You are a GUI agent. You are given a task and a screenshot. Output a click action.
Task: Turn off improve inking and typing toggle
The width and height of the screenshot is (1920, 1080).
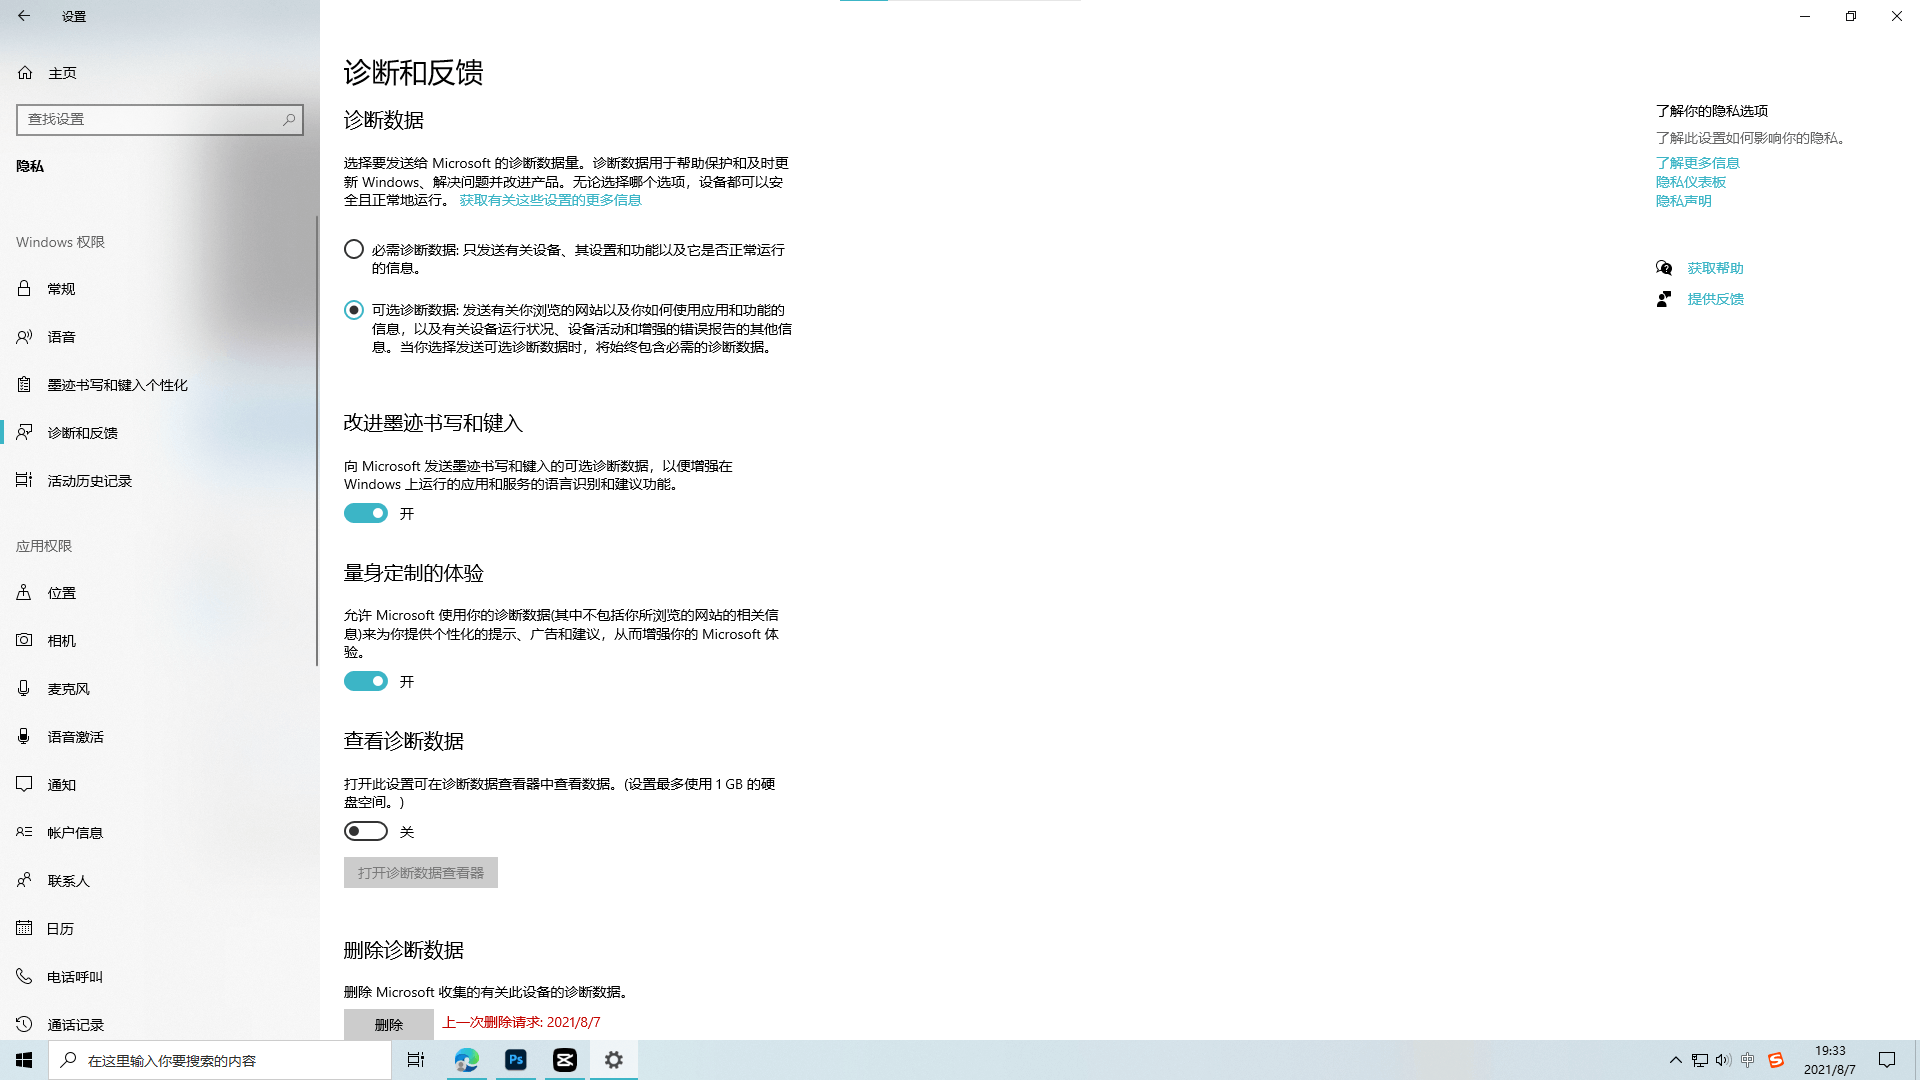pyautogui.click(x=366, y=513)
